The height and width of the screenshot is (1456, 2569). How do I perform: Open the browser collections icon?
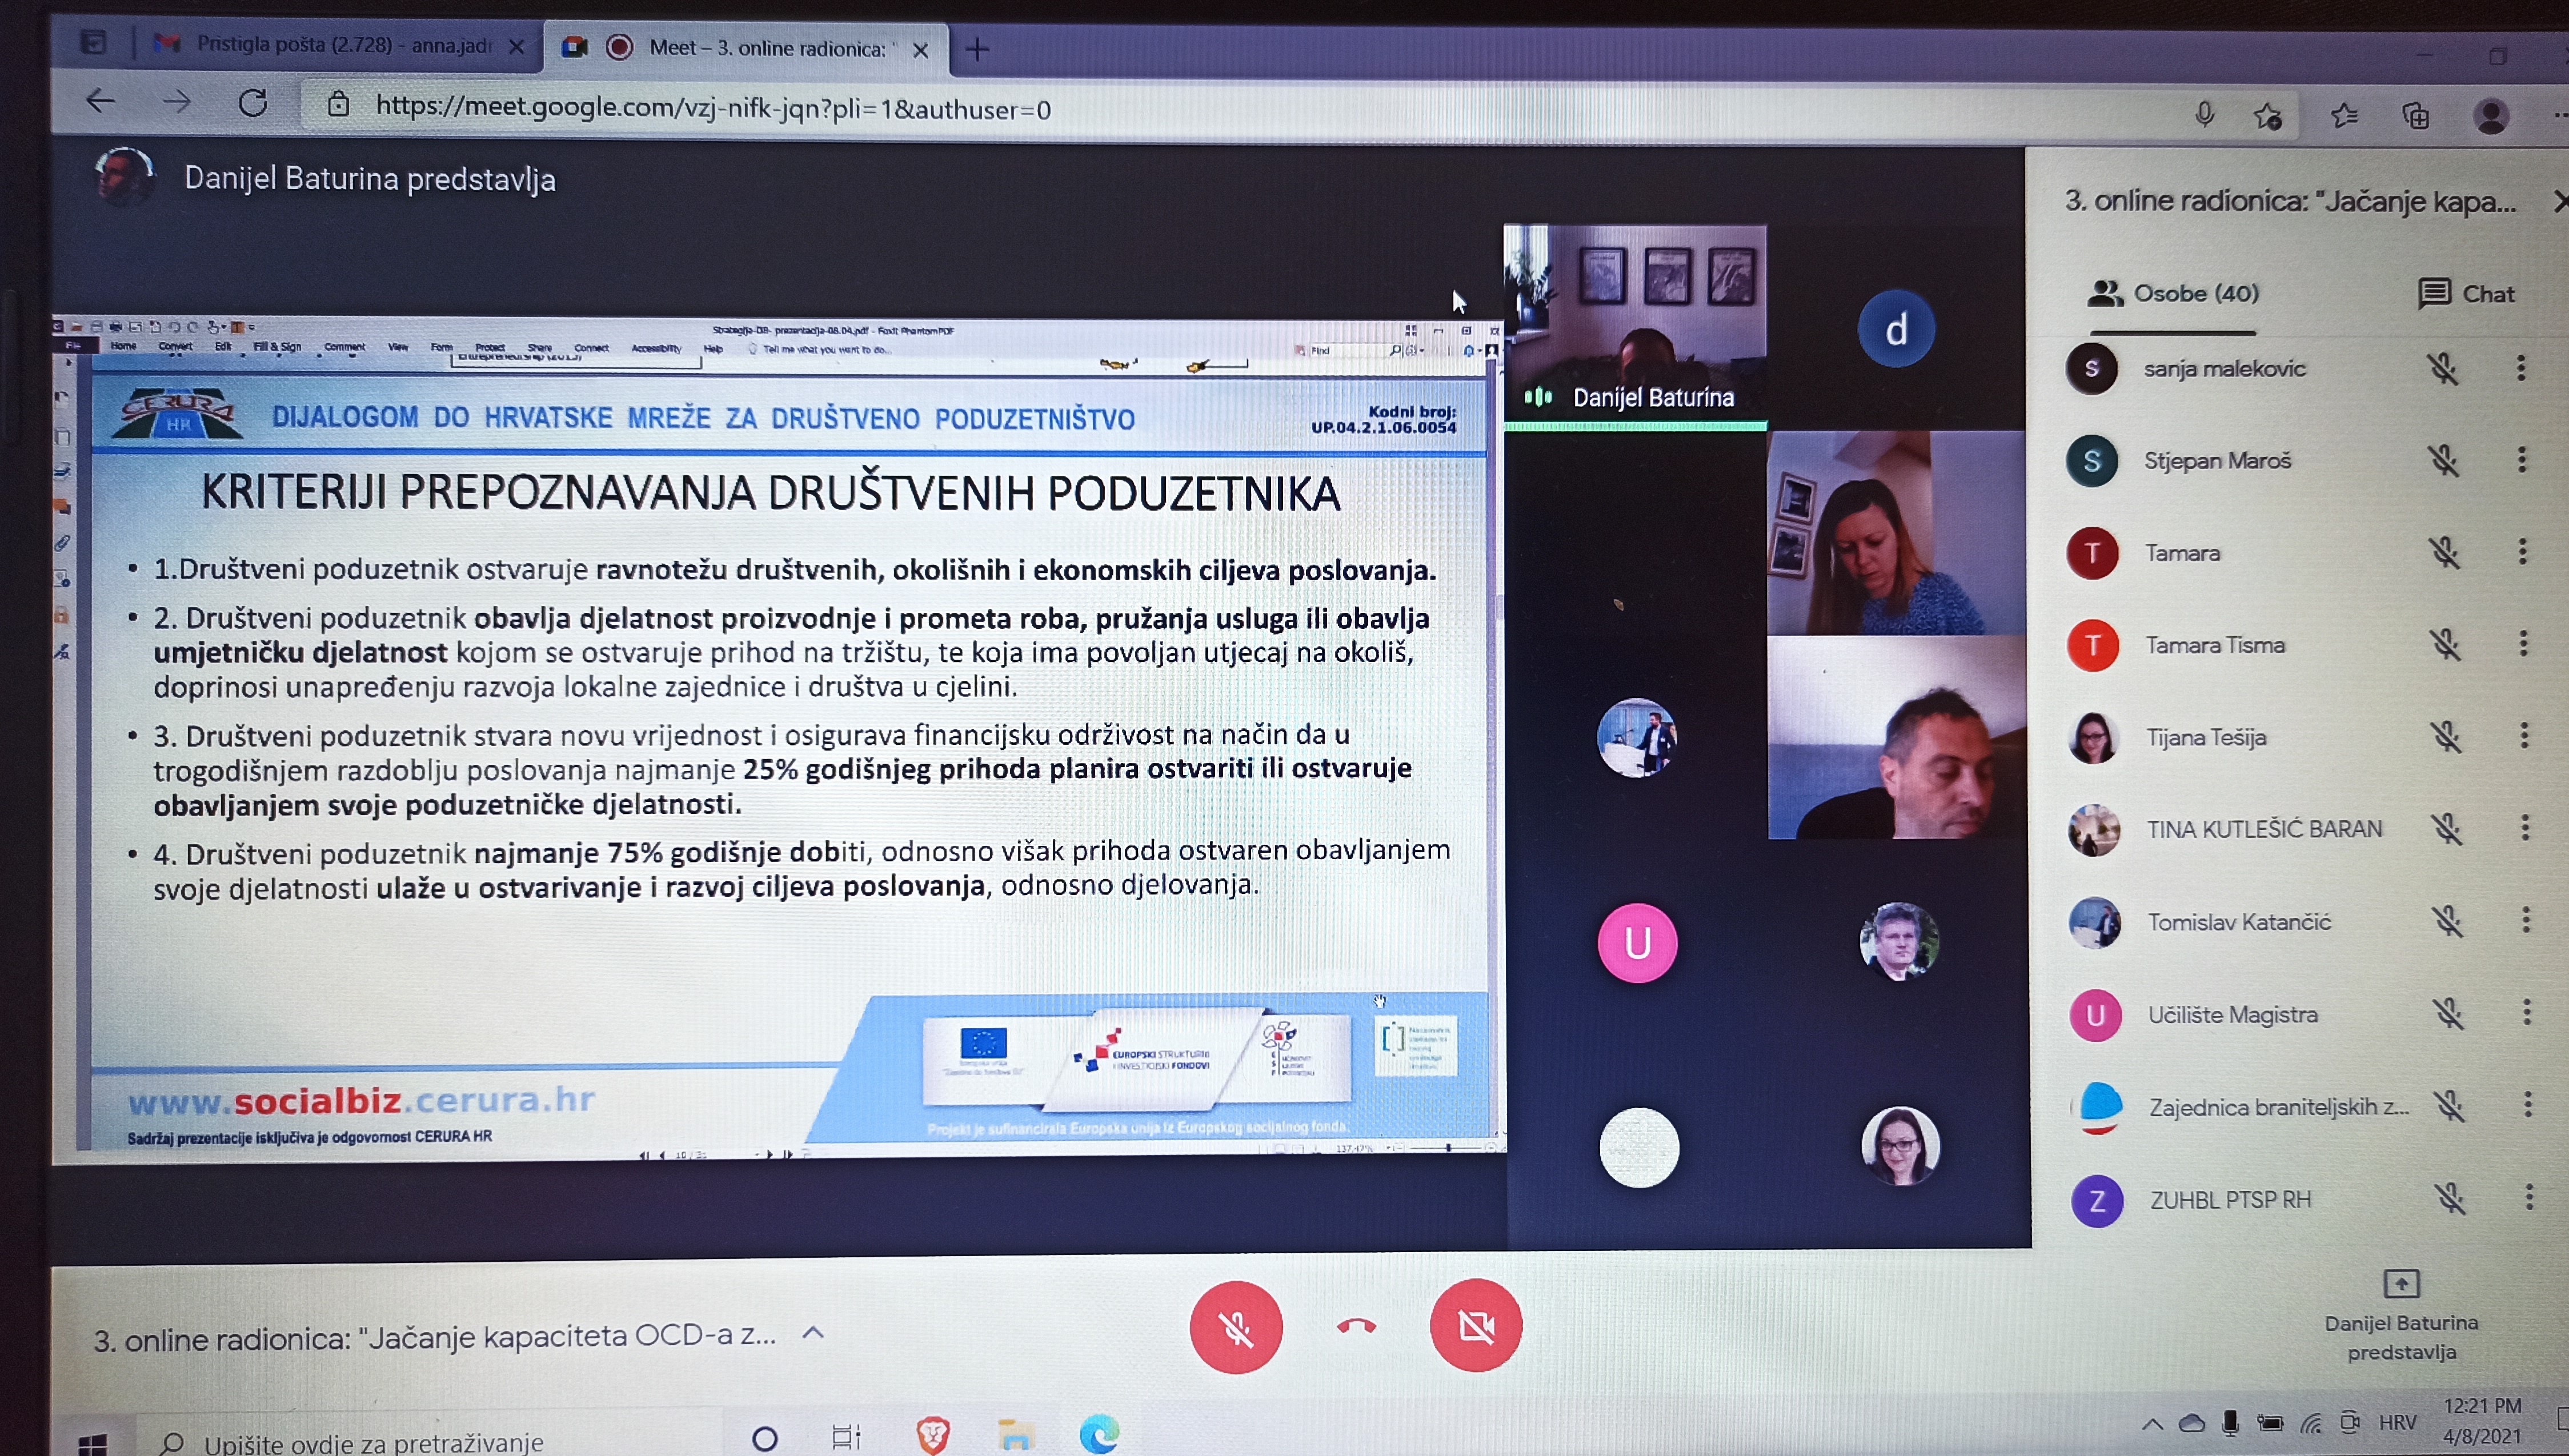pos(2416,117)
